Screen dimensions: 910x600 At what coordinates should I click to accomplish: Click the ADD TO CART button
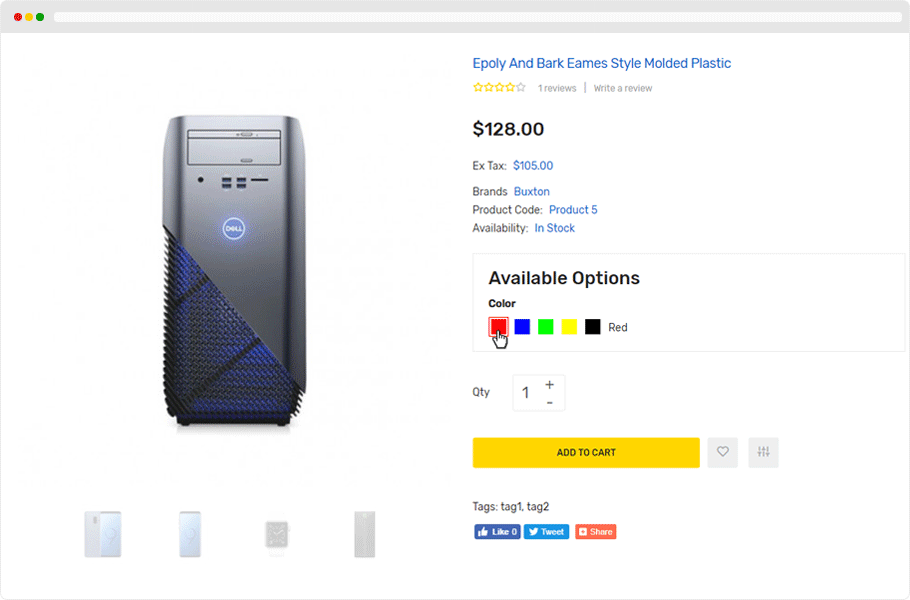click(586, 453)
